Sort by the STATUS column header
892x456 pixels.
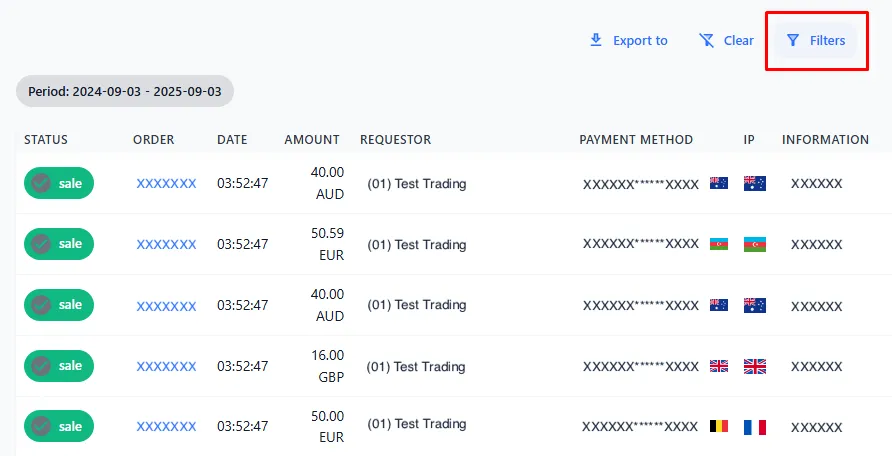pos(46,140)
